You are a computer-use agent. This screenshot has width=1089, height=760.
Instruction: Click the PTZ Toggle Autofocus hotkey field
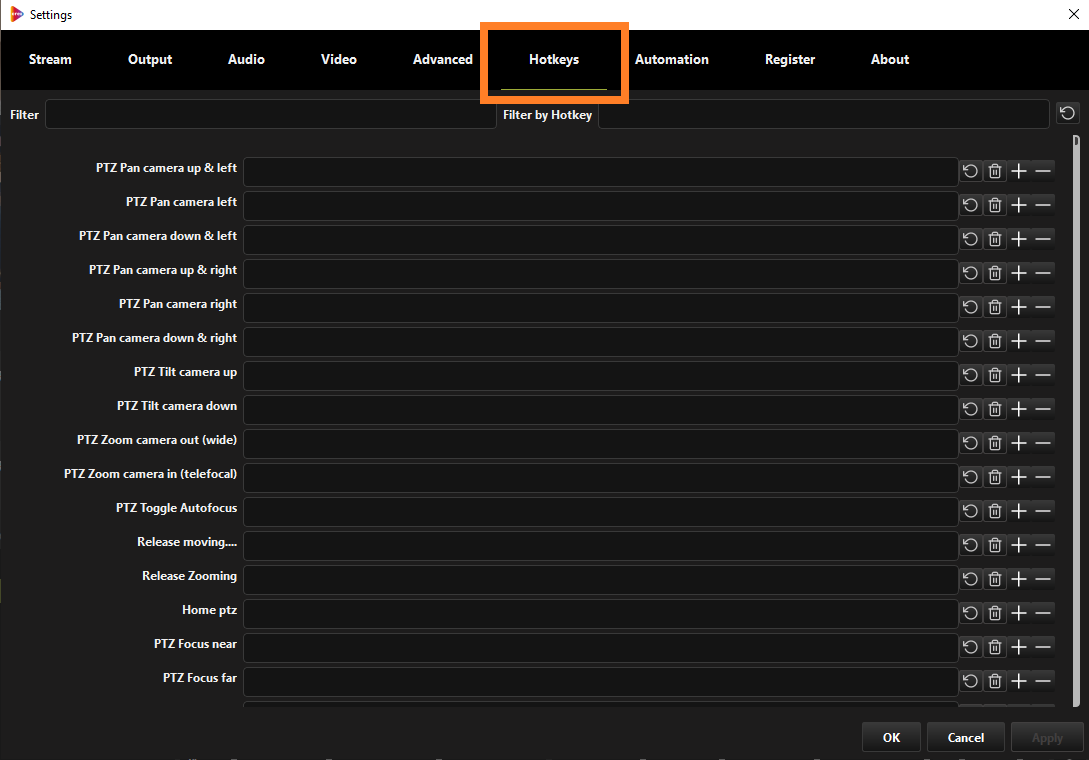tap(601, 512)
